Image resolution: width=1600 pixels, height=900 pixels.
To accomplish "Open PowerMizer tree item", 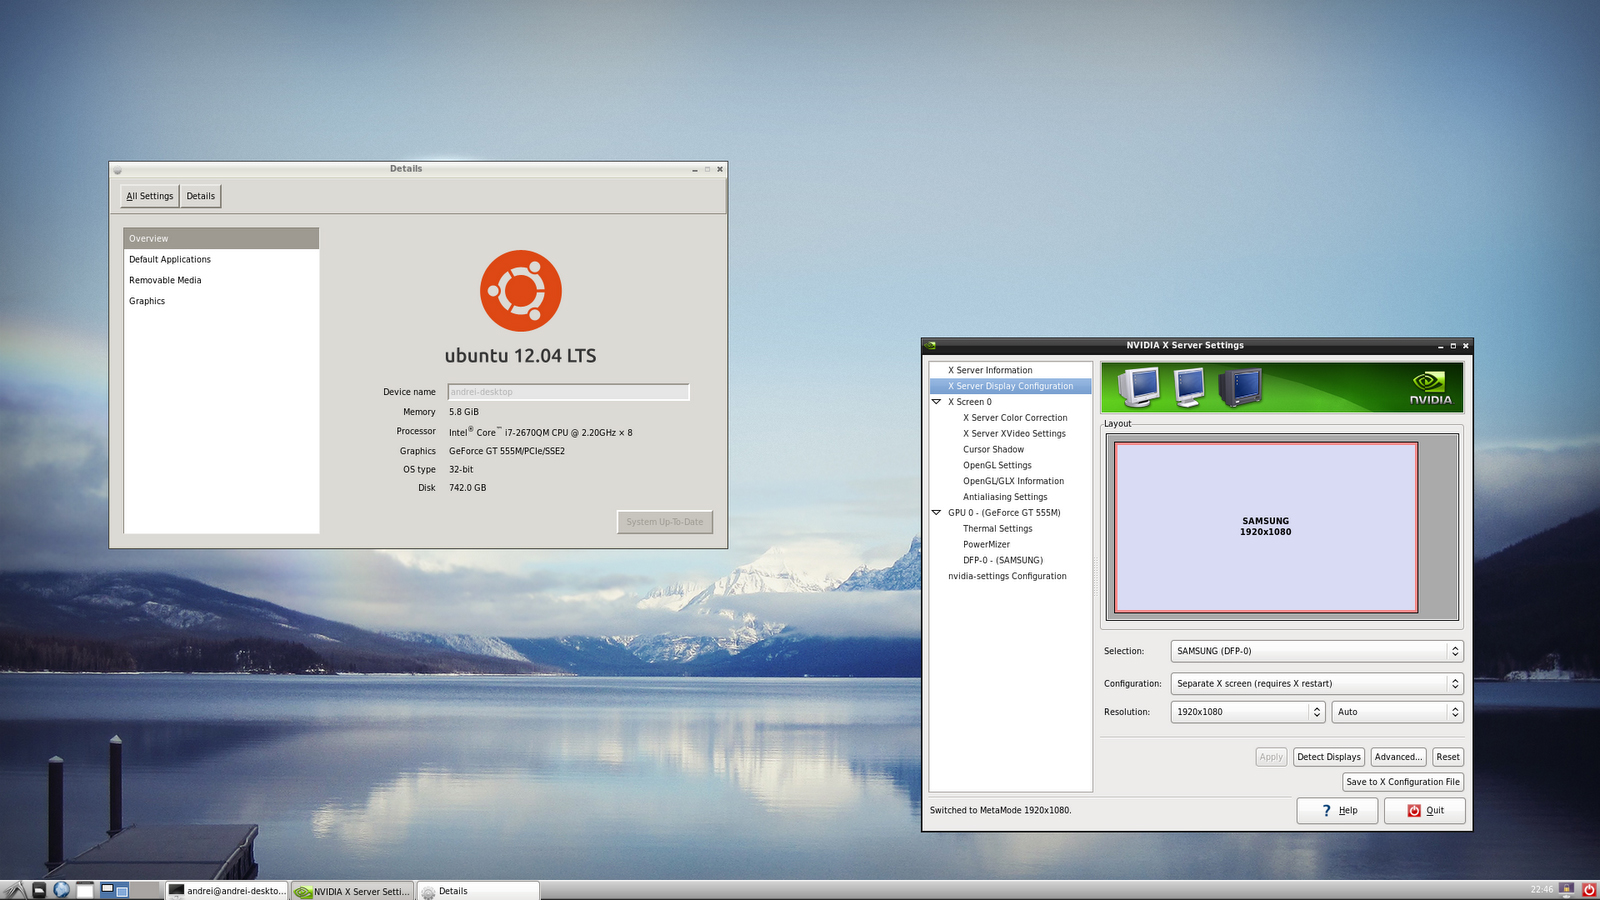I will point(986,545).
